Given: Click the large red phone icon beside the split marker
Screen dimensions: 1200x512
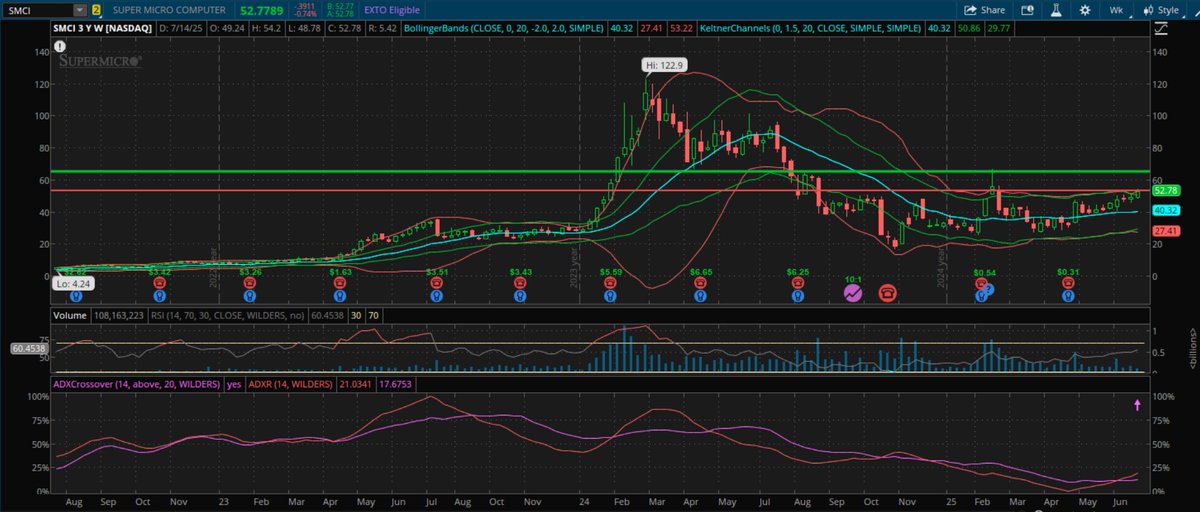Looking at the screenshot, I should click(x=887, y=293).
